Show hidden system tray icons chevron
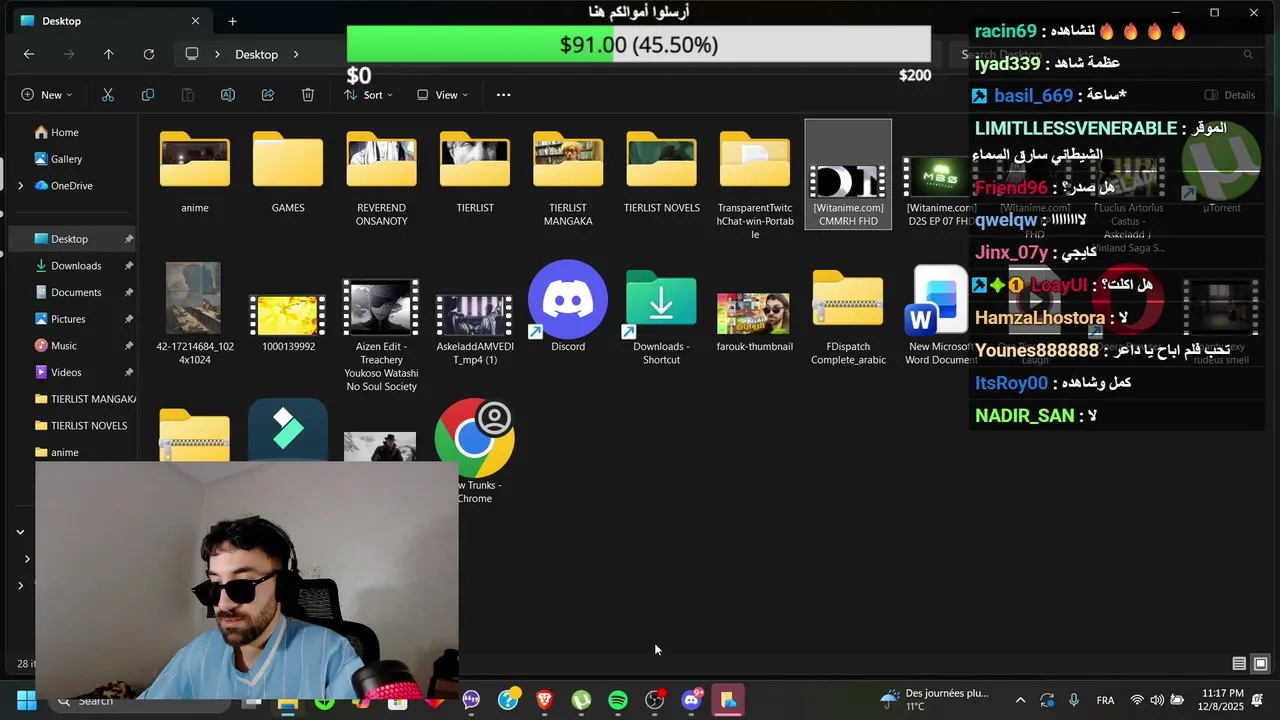The height and width of the screenshot is (720, 1280). click(x=1020, y=701)
